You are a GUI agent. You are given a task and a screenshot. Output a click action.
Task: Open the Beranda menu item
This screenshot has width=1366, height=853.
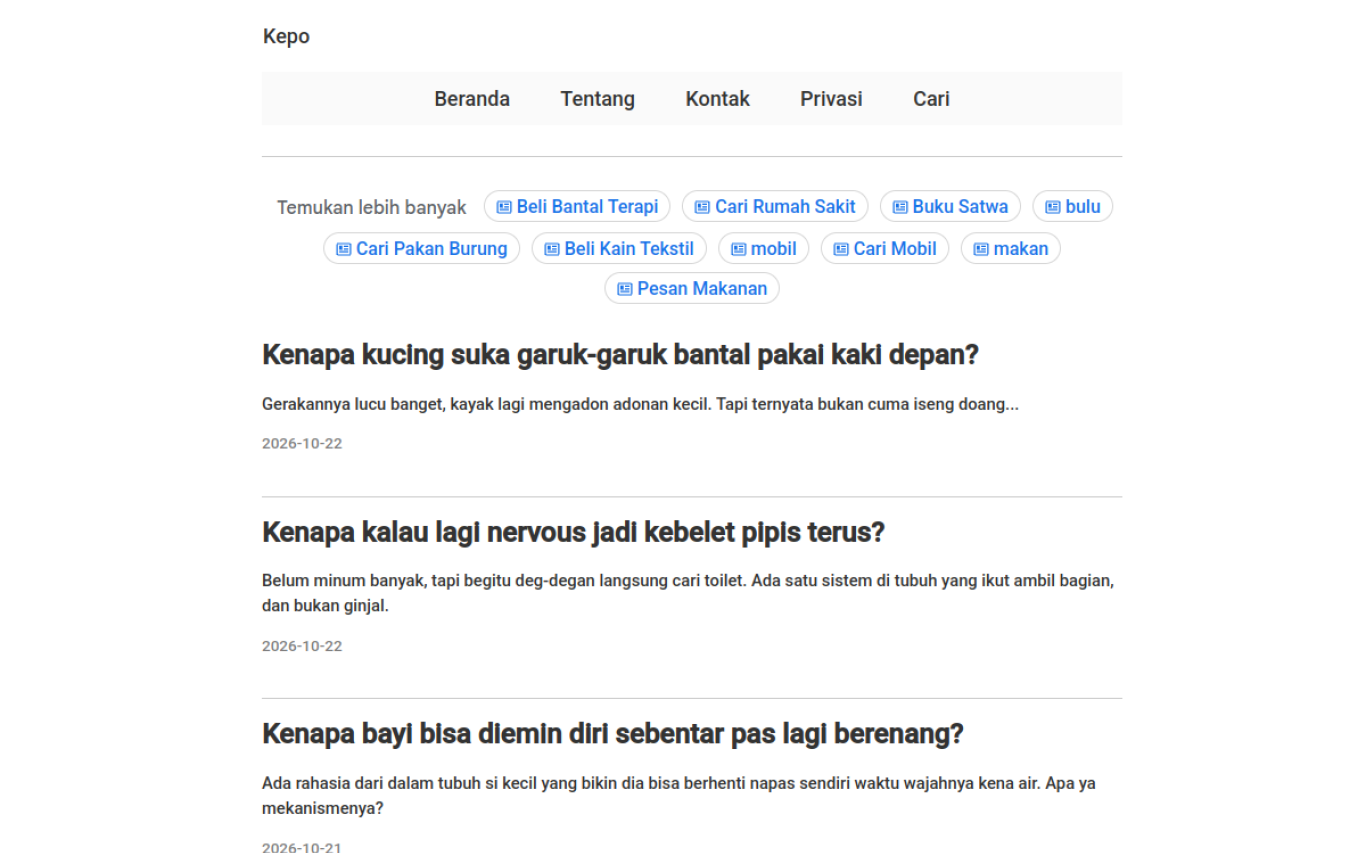click(472, 99)
